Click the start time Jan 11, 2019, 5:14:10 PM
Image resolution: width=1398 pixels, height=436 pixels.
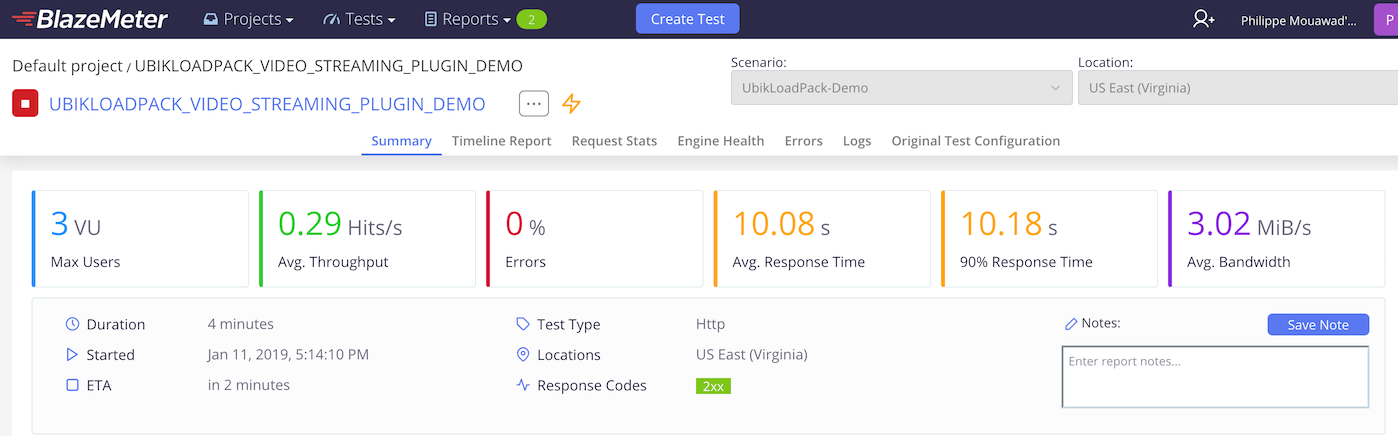pos(288,354)
